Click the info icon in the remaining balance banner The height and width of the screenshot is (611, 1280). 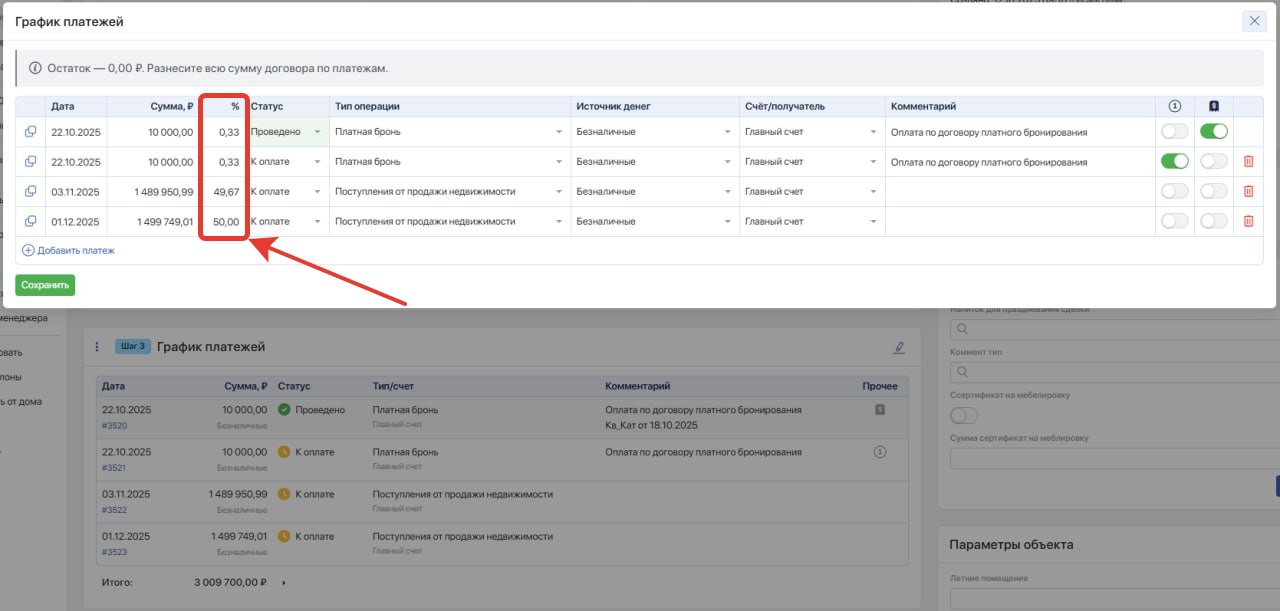pyautogui.click(x=36, y=69)
